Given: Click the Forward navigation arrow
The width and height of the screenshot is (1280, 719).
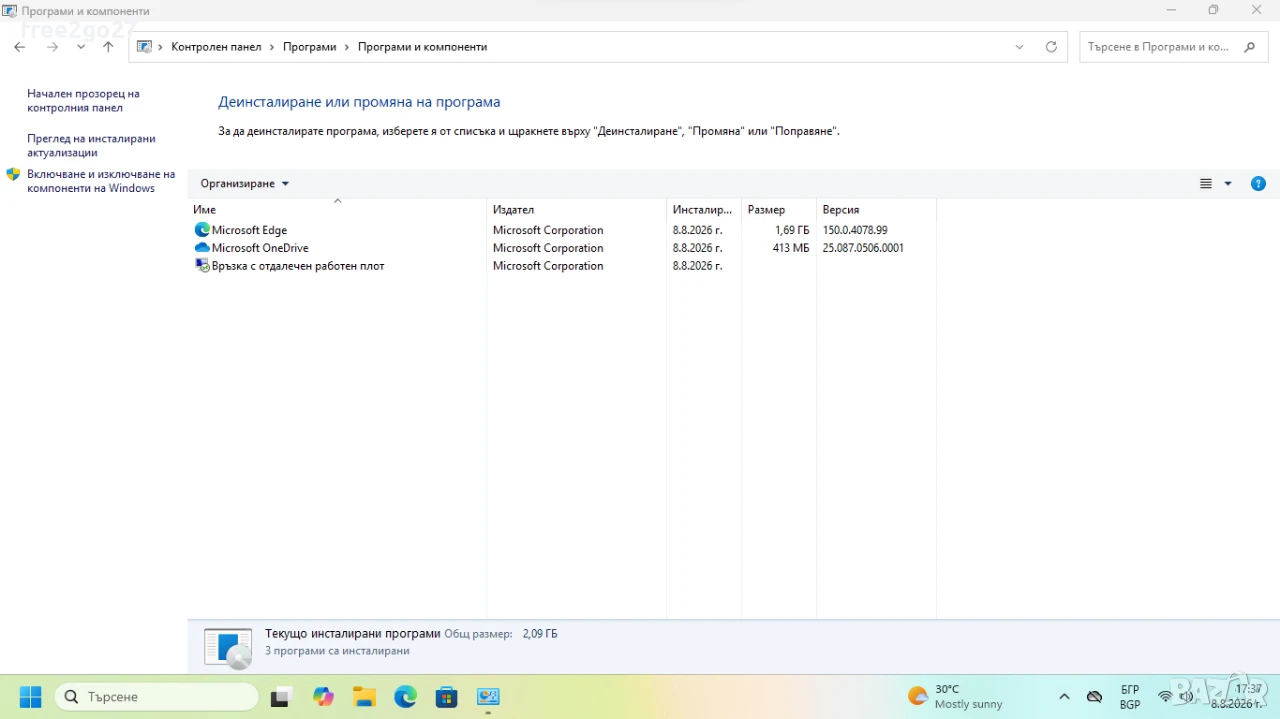Looking at the screenshot, I should coord(52,47).
